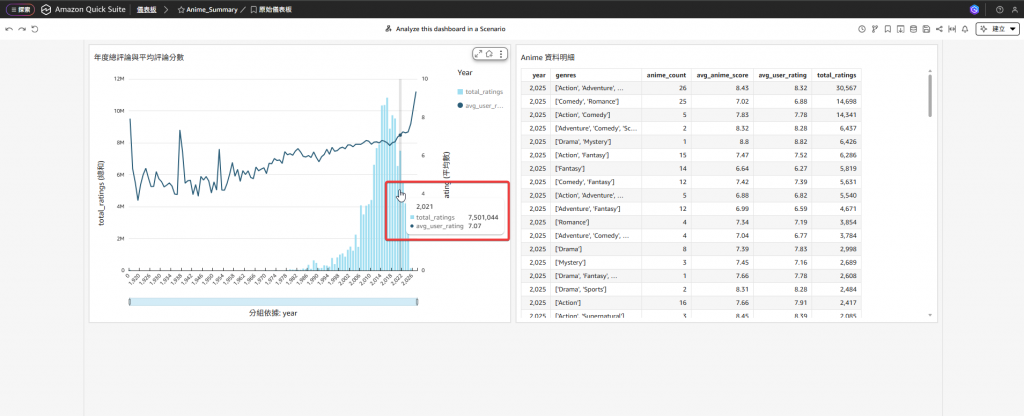Reset the dashboard with the revert icon
This screenshot has width=1024, height=416.
(x=34, y=29)
